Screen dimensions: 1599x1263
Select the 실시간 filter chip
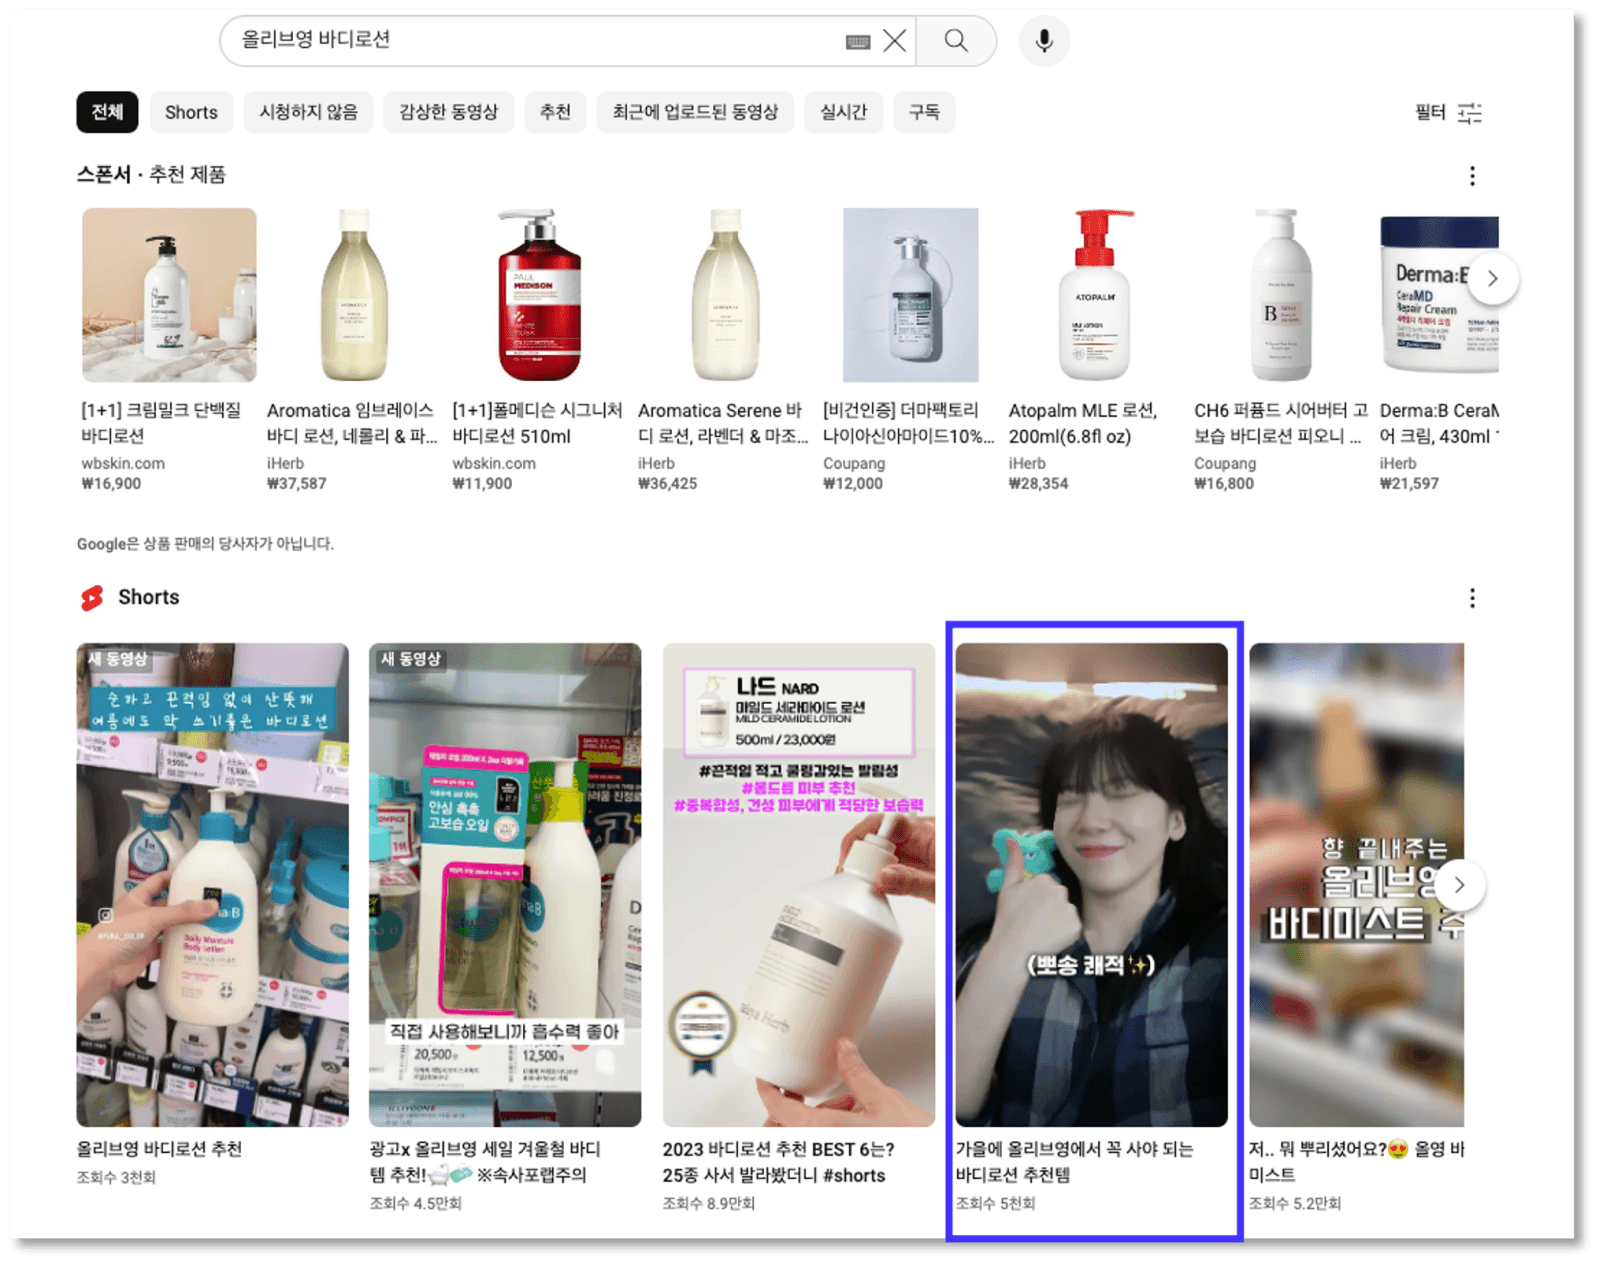[x=843, y=112]
